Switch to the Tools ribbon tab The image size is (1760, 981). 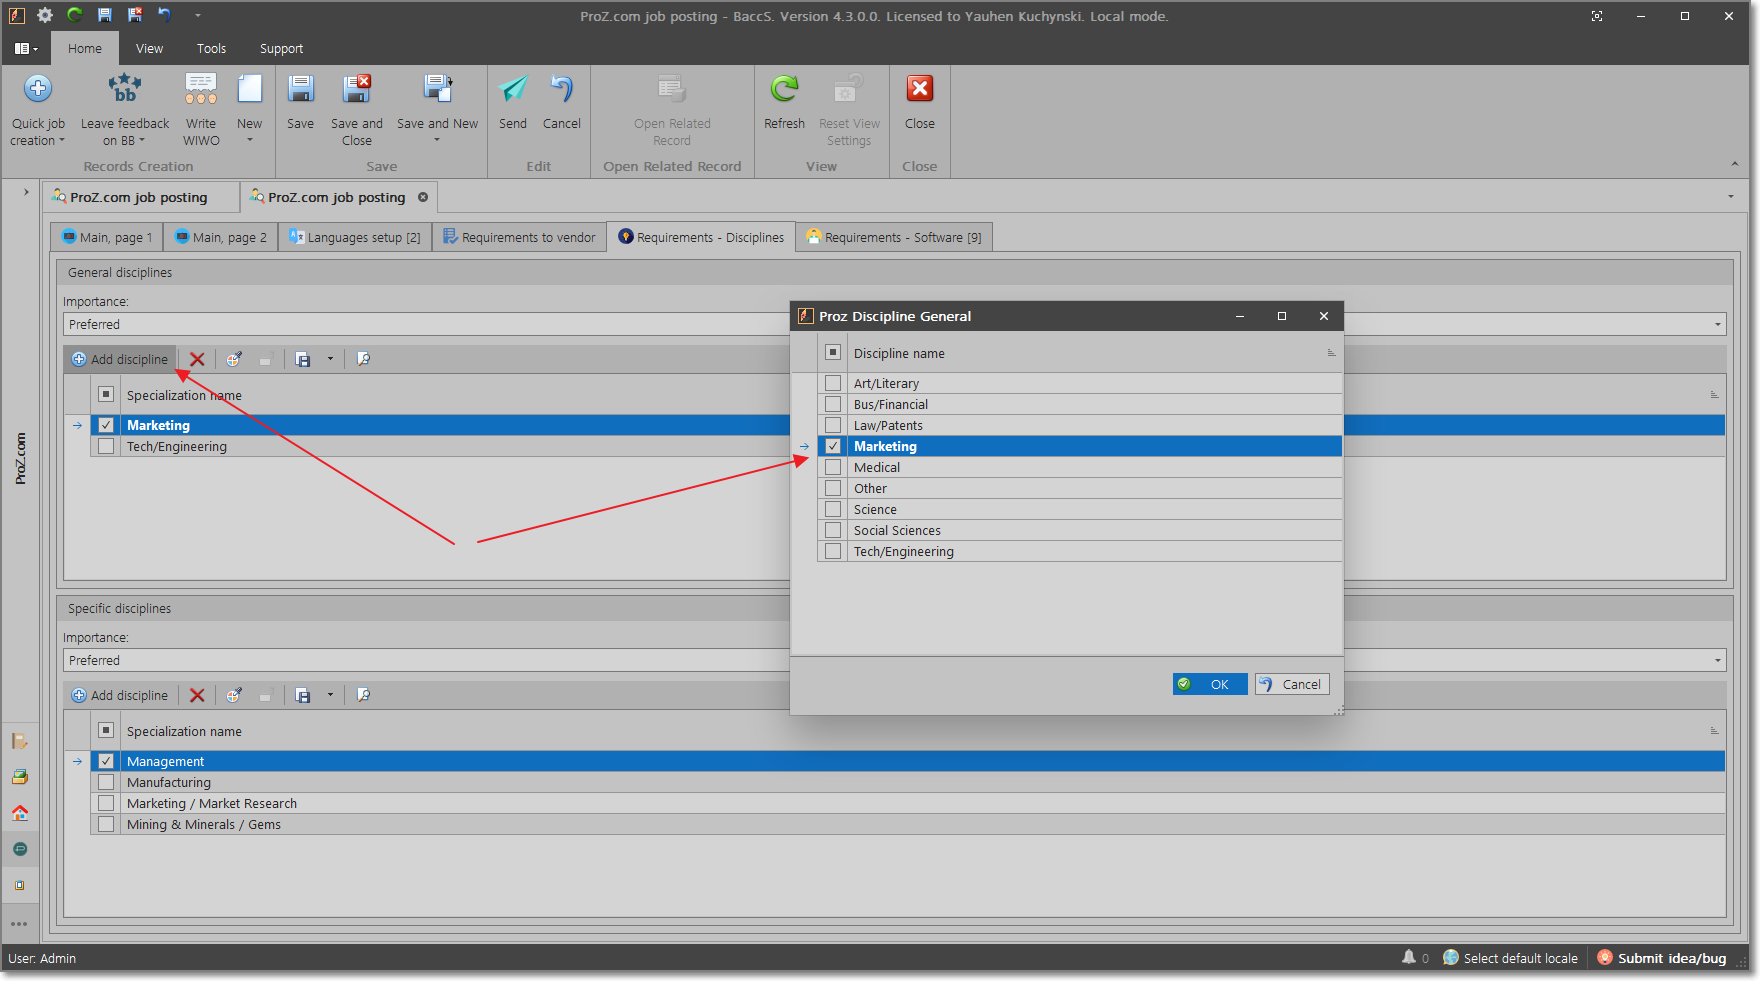[x=211, y=48]
